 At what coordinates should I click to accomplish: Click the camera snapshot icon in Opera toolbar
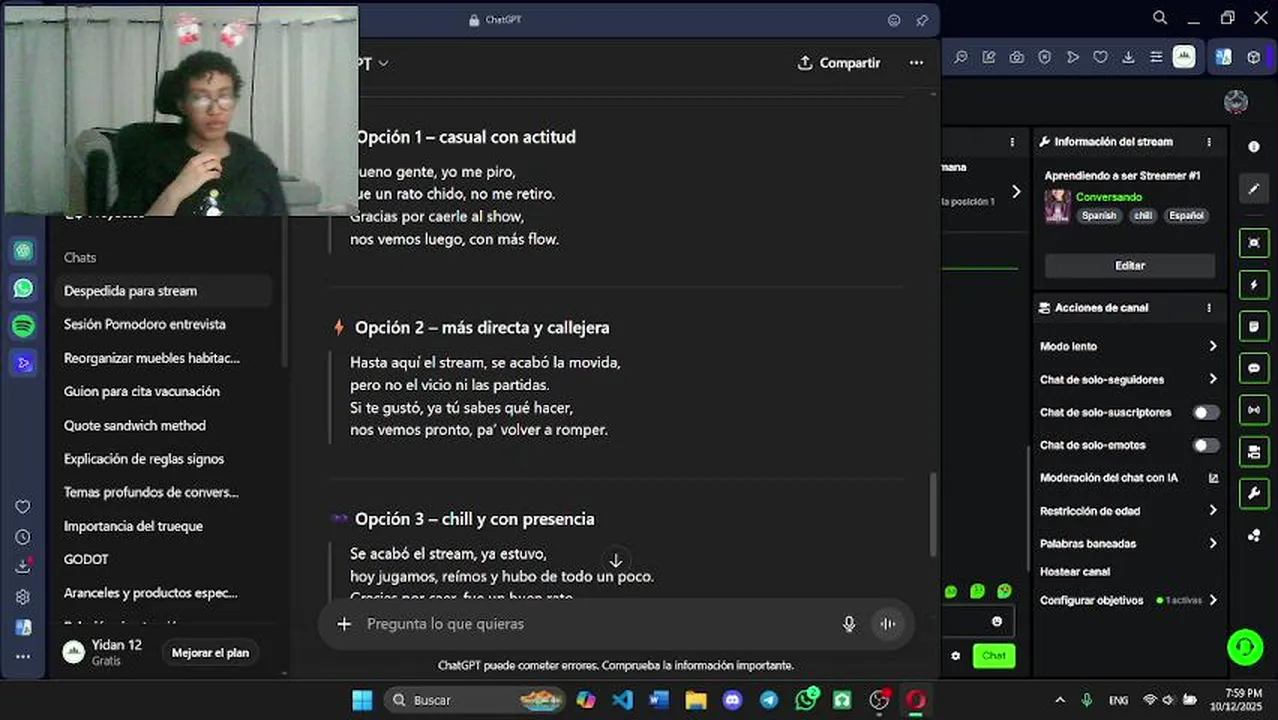click(x=1017, y=57)
